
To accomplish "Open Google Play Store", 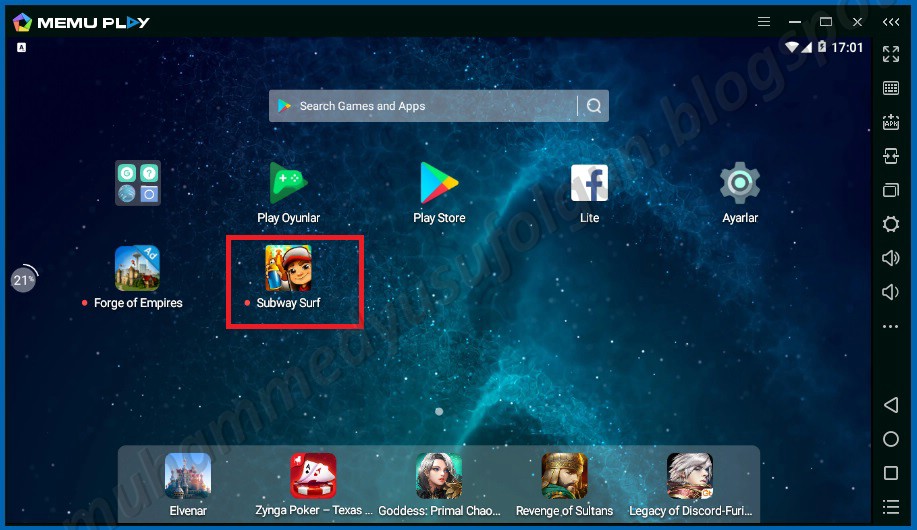I will tap(439, 183).
